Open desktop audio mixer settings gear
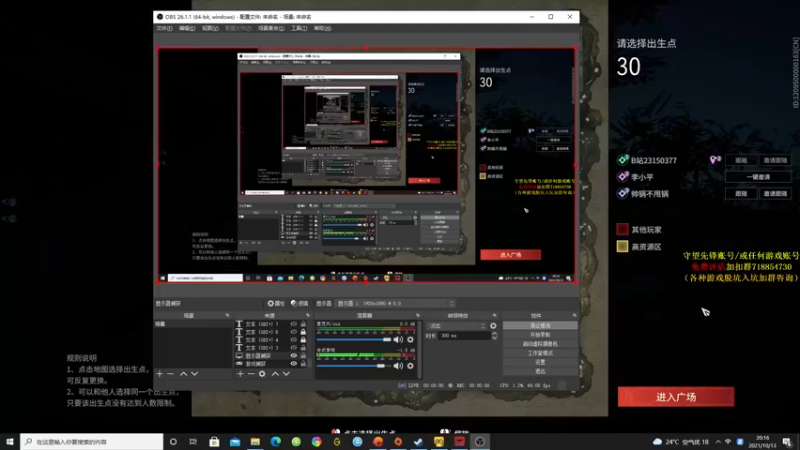 tap(410, 366)
